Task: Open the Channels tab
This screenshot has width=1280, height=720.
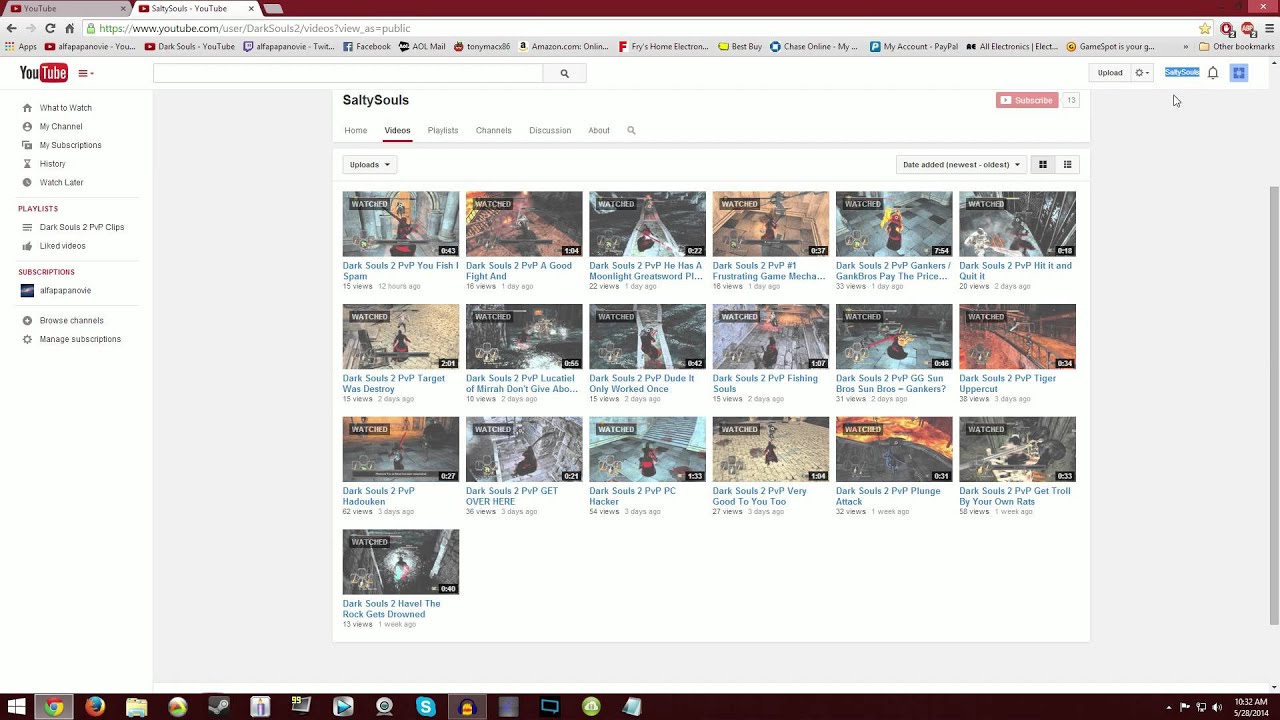Action: point(494,131)
